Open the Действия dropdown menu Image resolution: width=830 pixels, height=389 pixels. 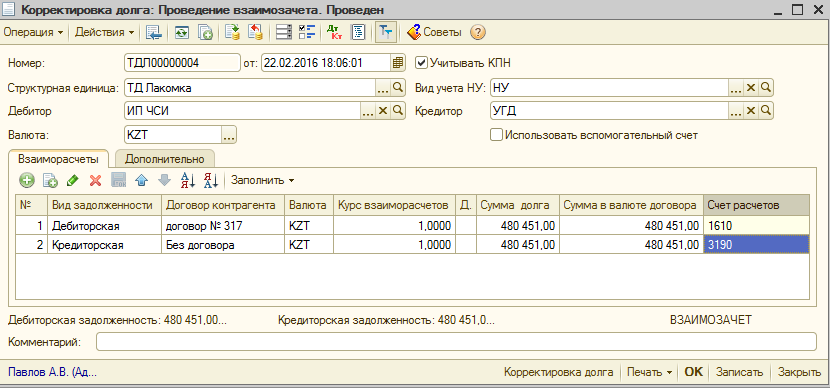tap(104, 33)
